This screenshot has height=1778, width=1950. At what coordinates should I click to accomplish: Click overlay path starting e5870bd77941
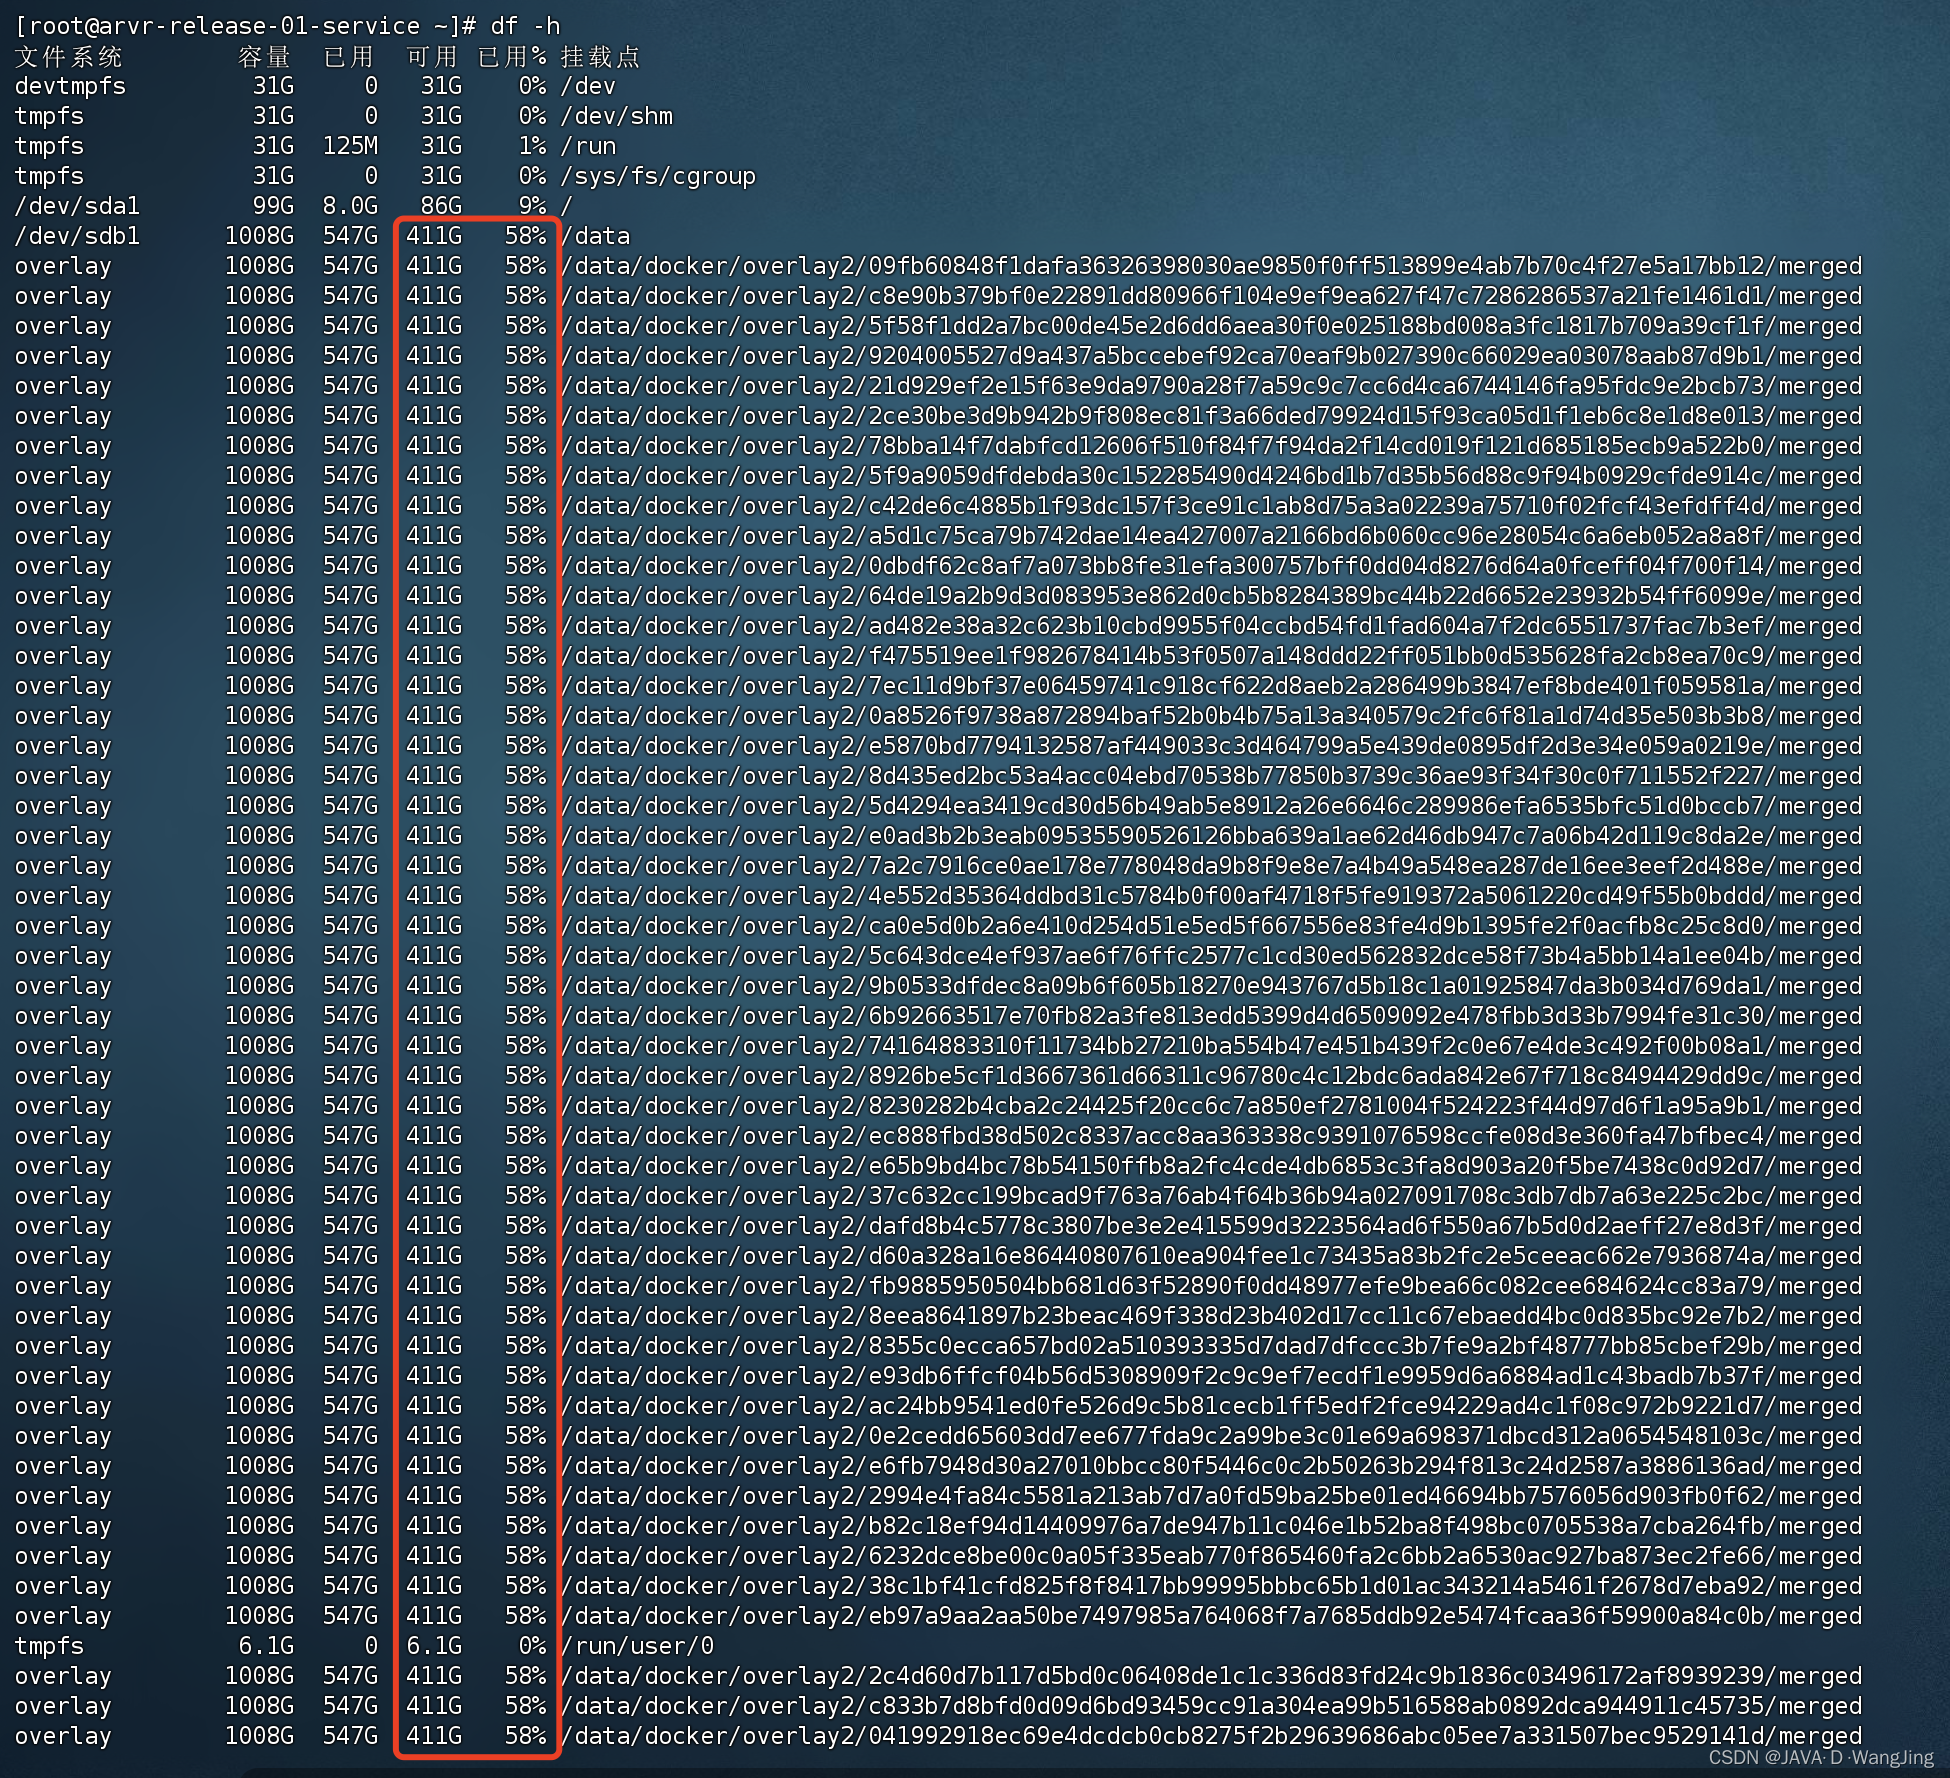(x=1212, y=746)
